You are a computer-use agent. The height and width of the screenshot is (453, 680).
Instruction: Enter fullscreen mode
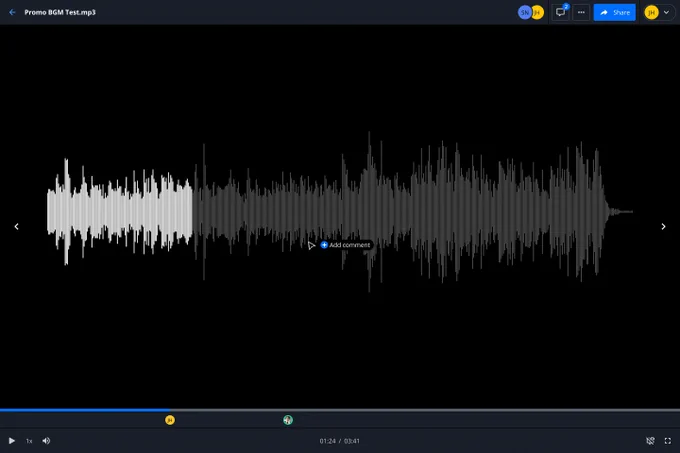point(668,441)
